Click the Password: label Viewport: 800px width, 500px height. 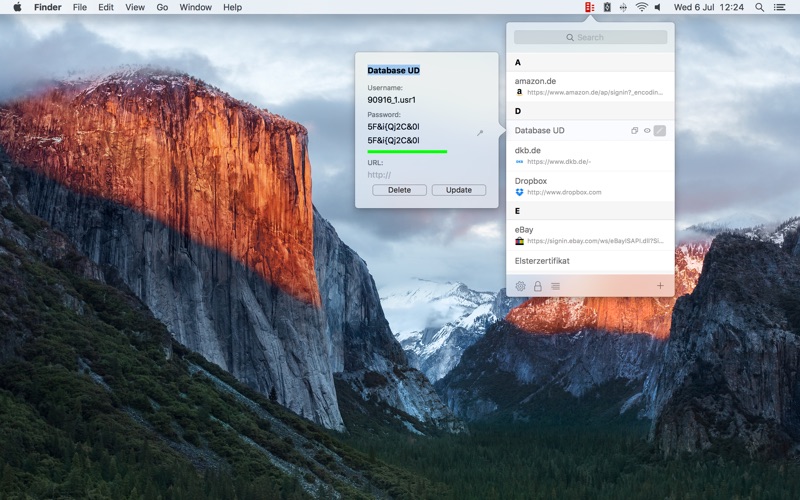coord(384,115)
